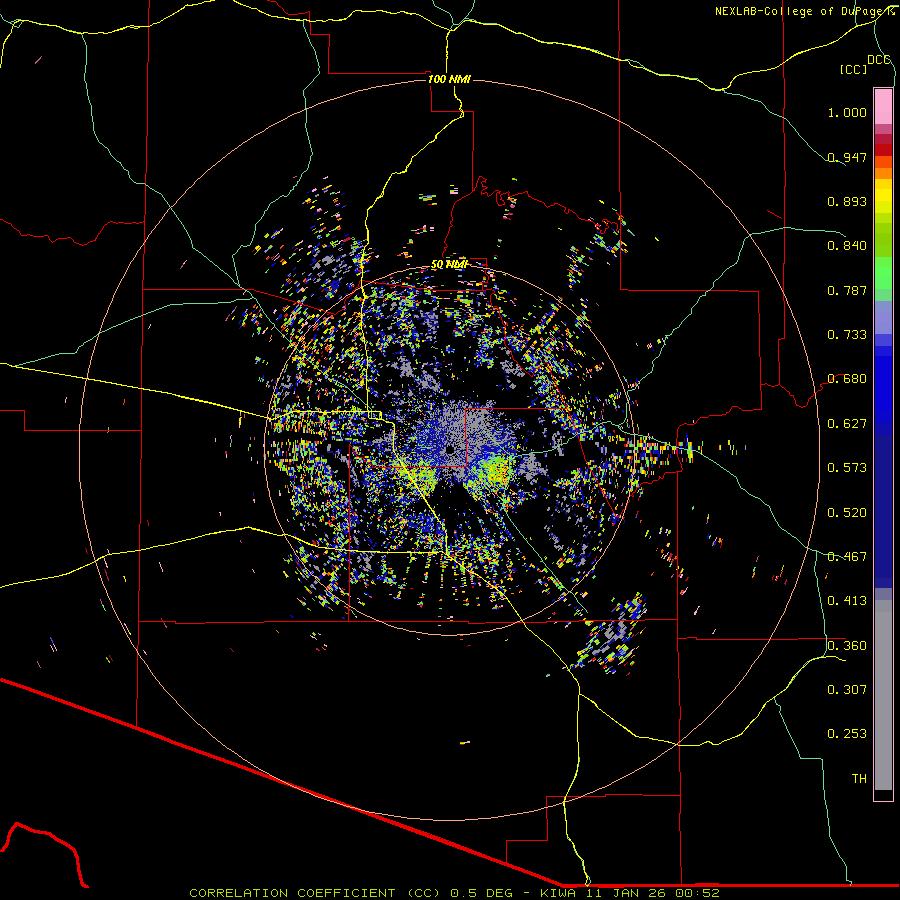This screenshot has width=900, height=900.
Task: Click the 0.520 legend label
Action: 847,513
